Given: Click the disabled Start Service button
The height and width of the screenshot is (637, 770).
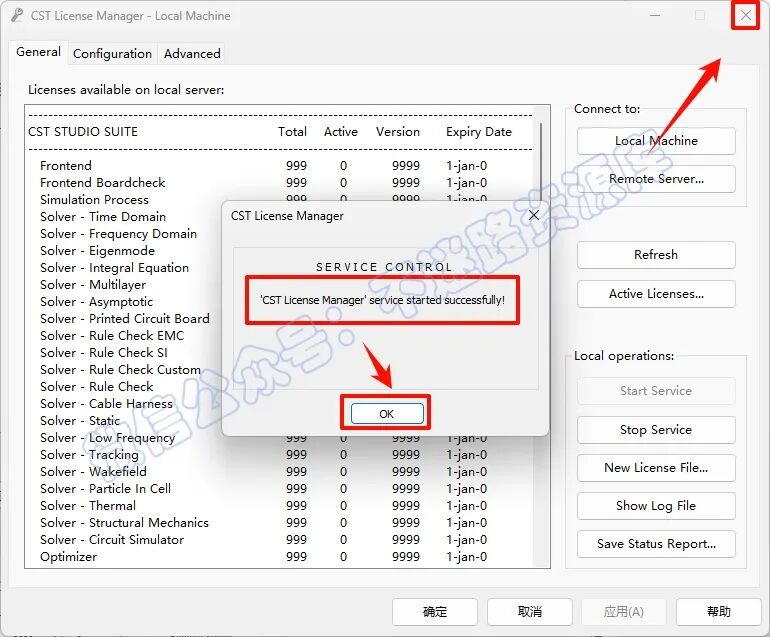Looking at the screenshot, I should click(656, 391).
